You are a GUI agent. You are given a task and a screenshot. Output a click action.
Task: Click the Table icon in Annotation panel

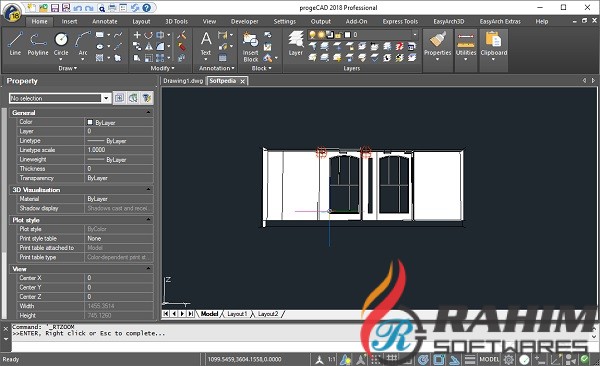click(x=223, y=58)
